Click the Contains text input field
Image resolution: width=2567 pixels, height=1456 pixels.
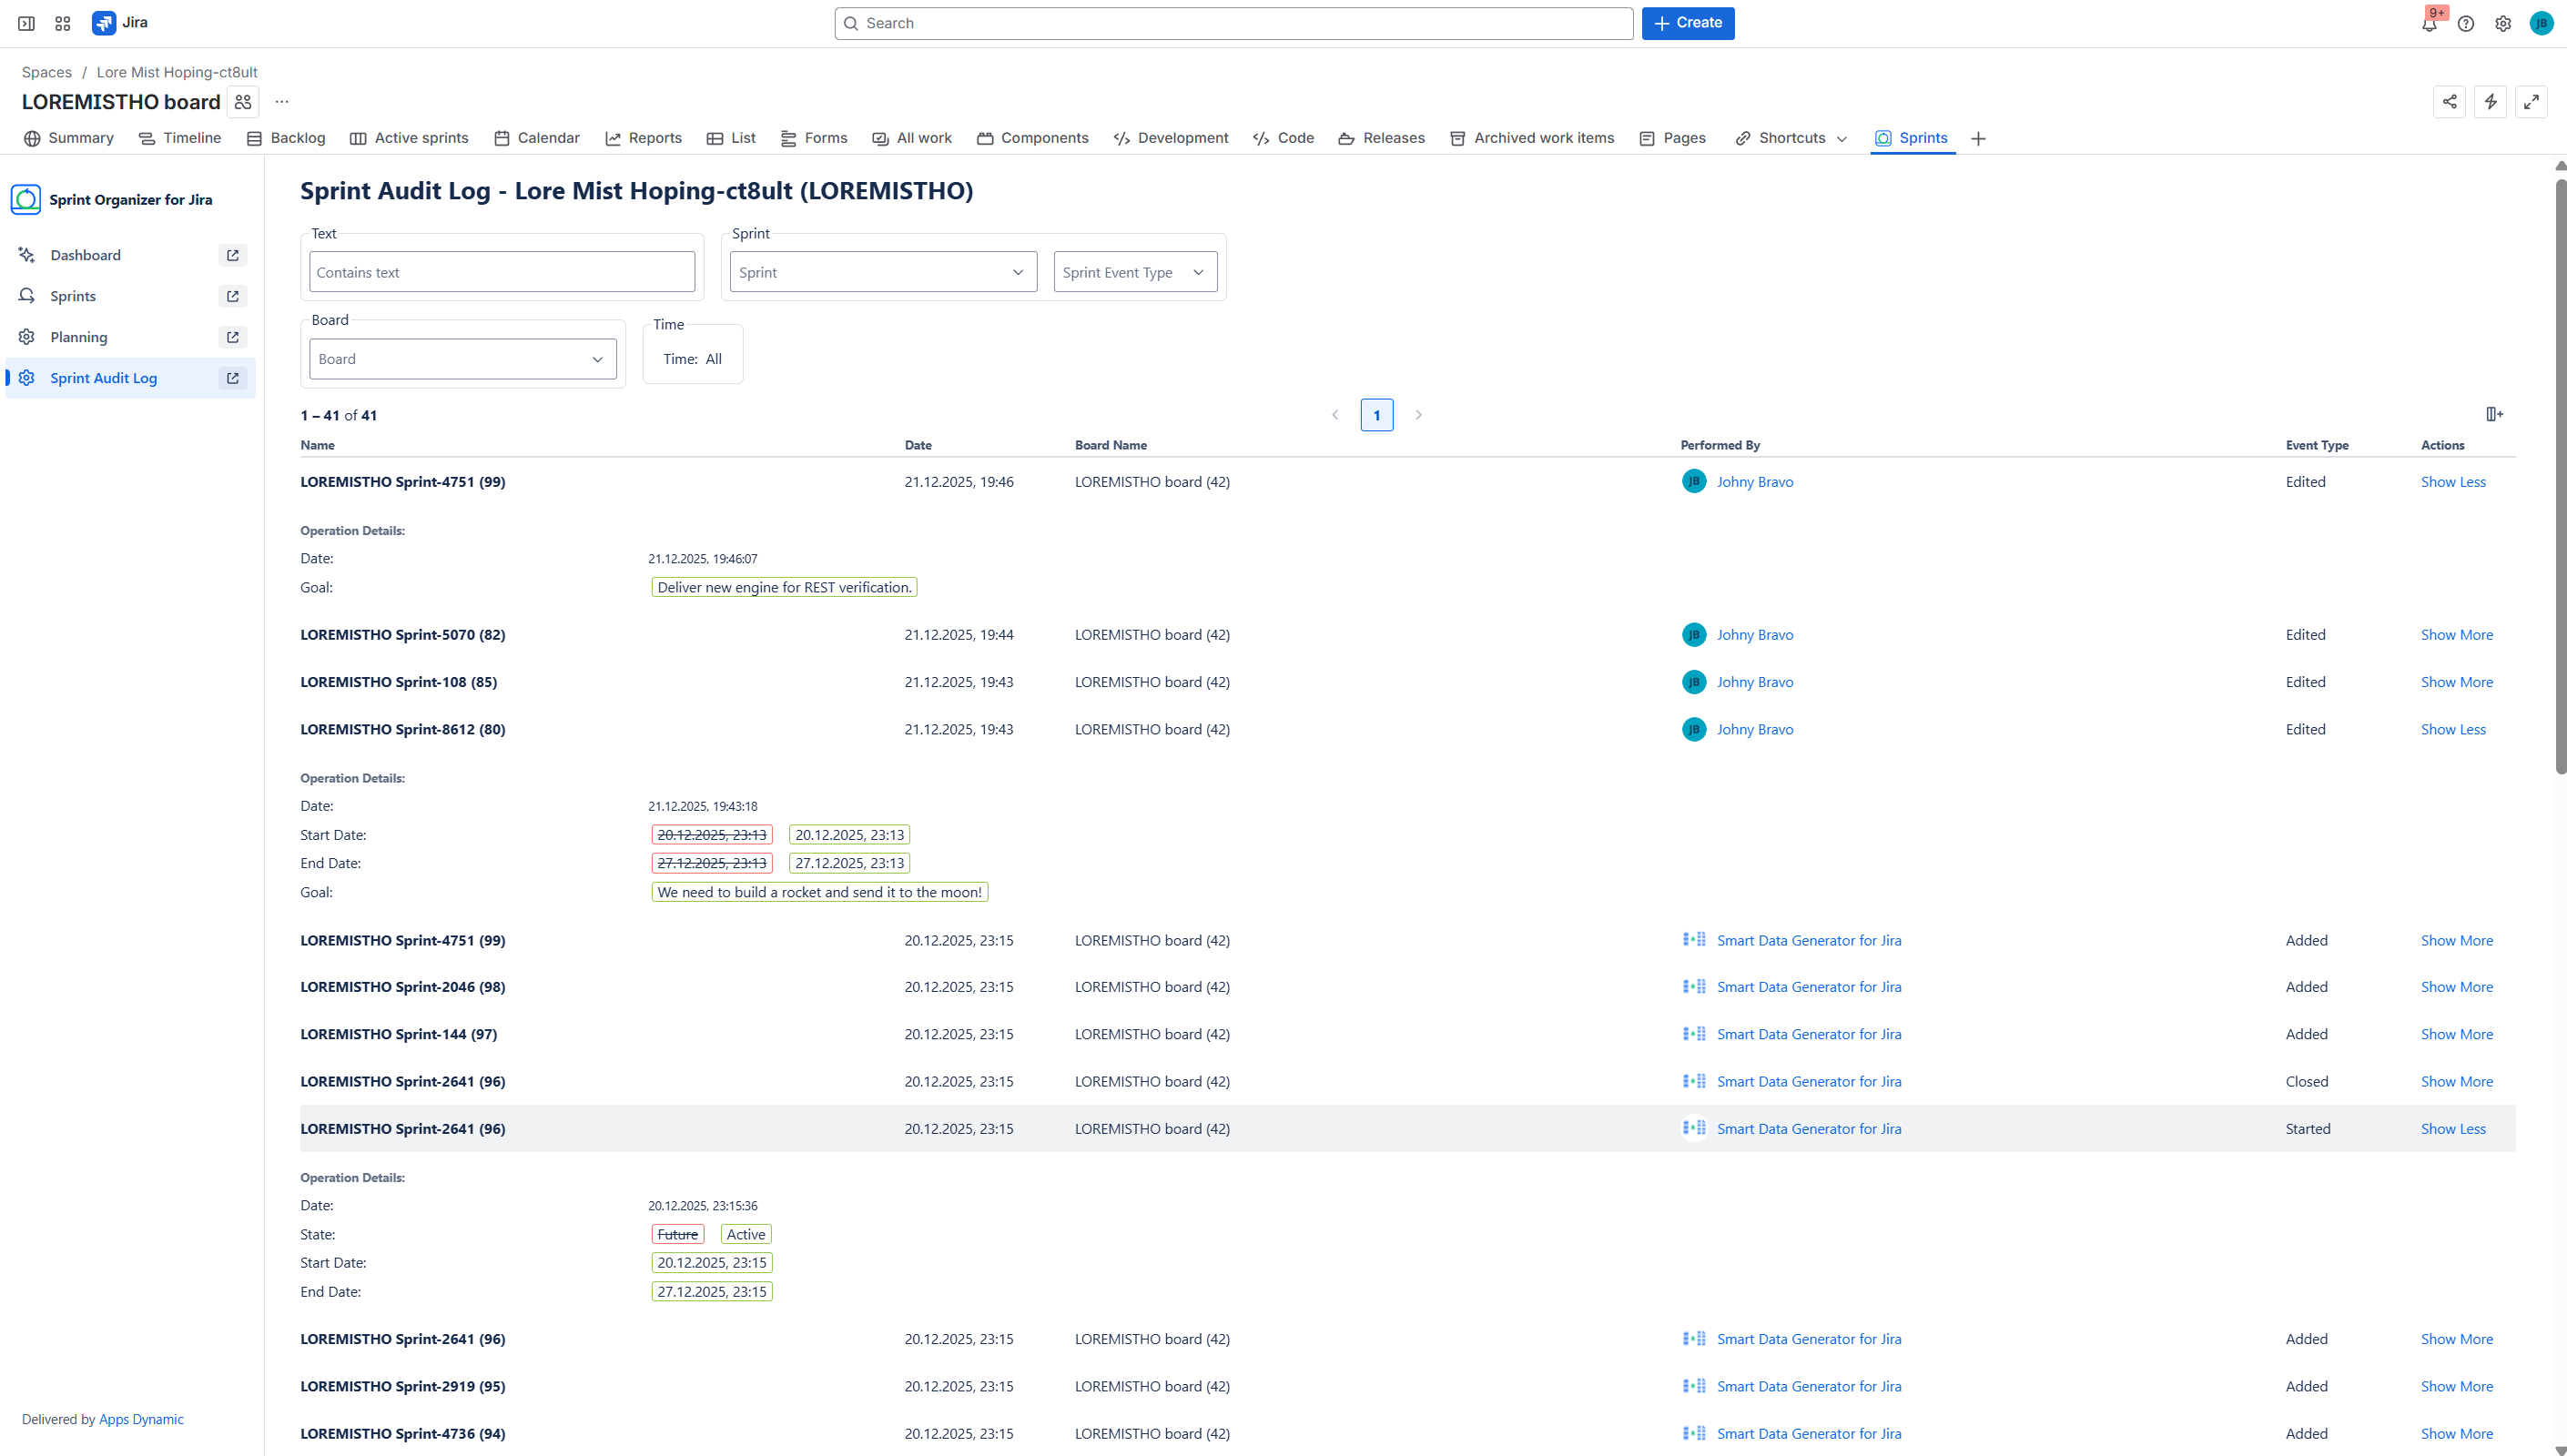coord(501,272)
